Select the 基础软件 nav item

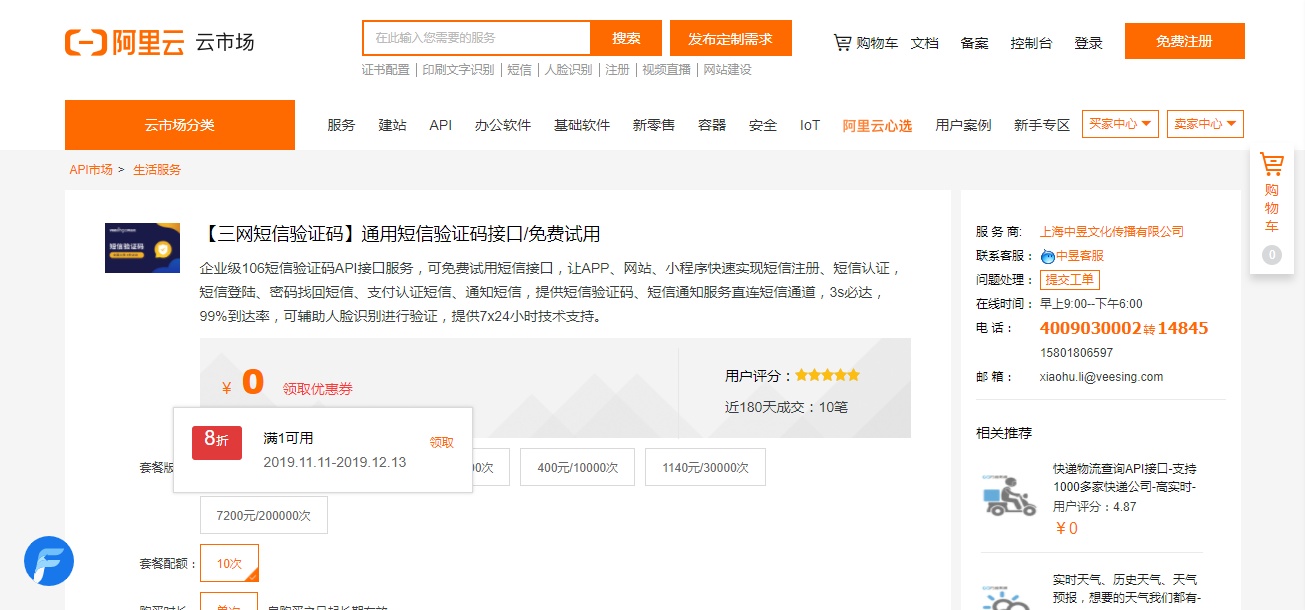582,125
